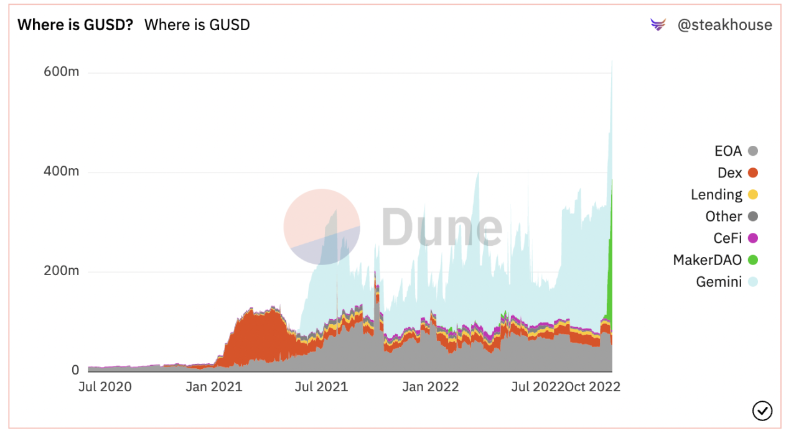
Task: Click the green MakerDAO color dot
Action: [753, 260]
